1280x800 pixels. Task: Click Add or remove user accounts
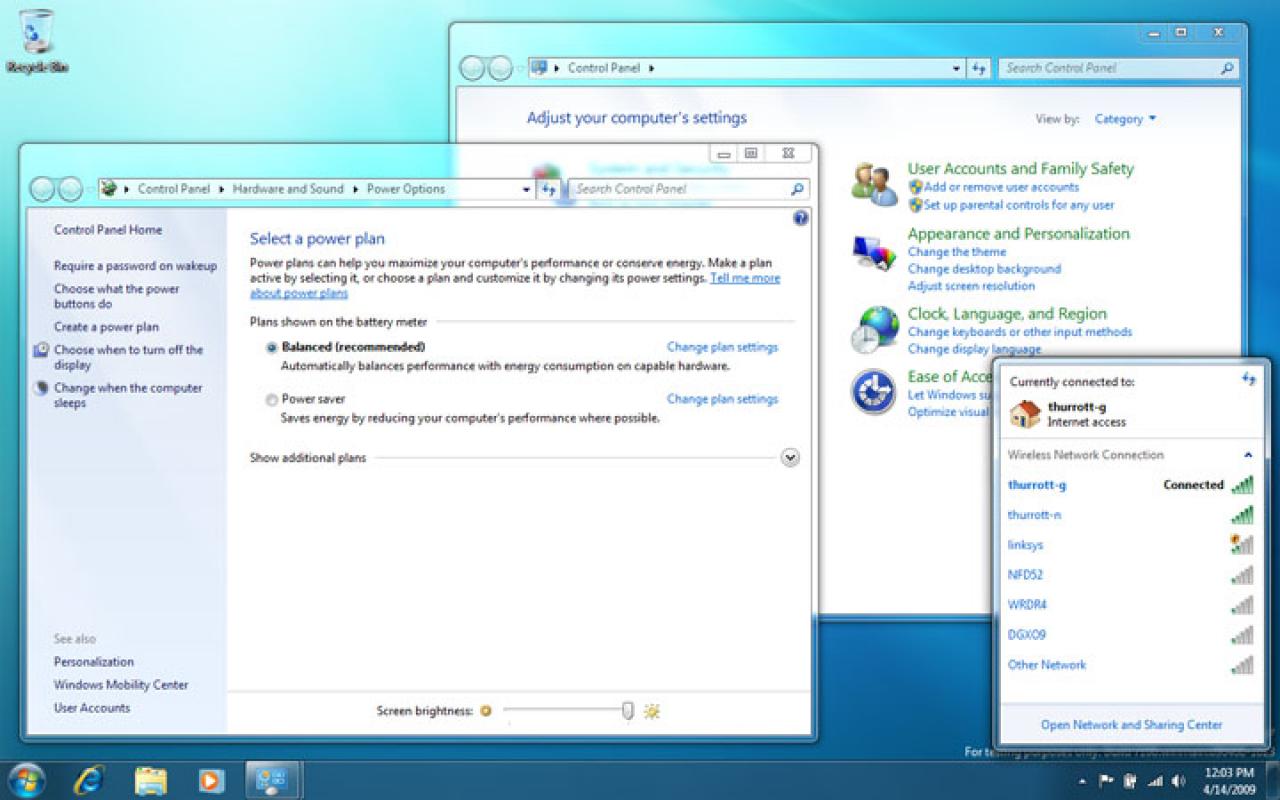(x=1001, y=187)
